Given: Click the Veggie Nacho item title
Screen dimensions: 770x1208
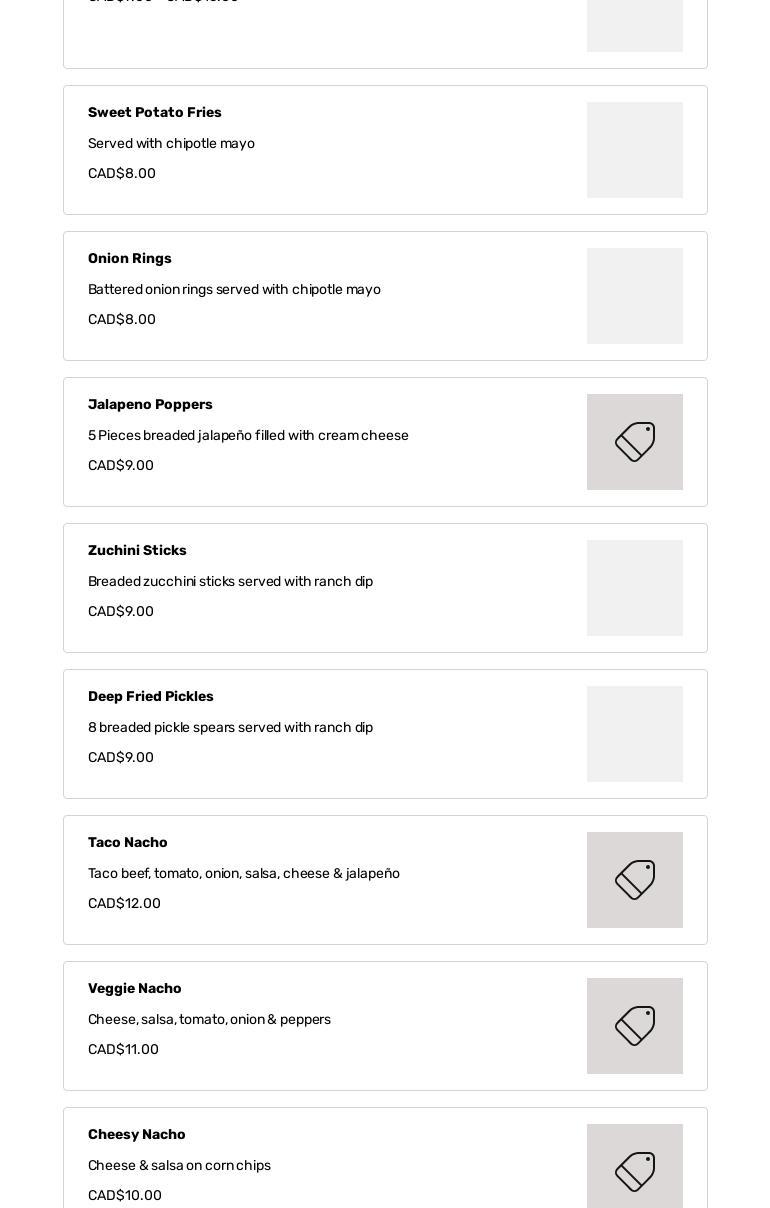Looking at the screenshot, I should [x=135, y=989].
